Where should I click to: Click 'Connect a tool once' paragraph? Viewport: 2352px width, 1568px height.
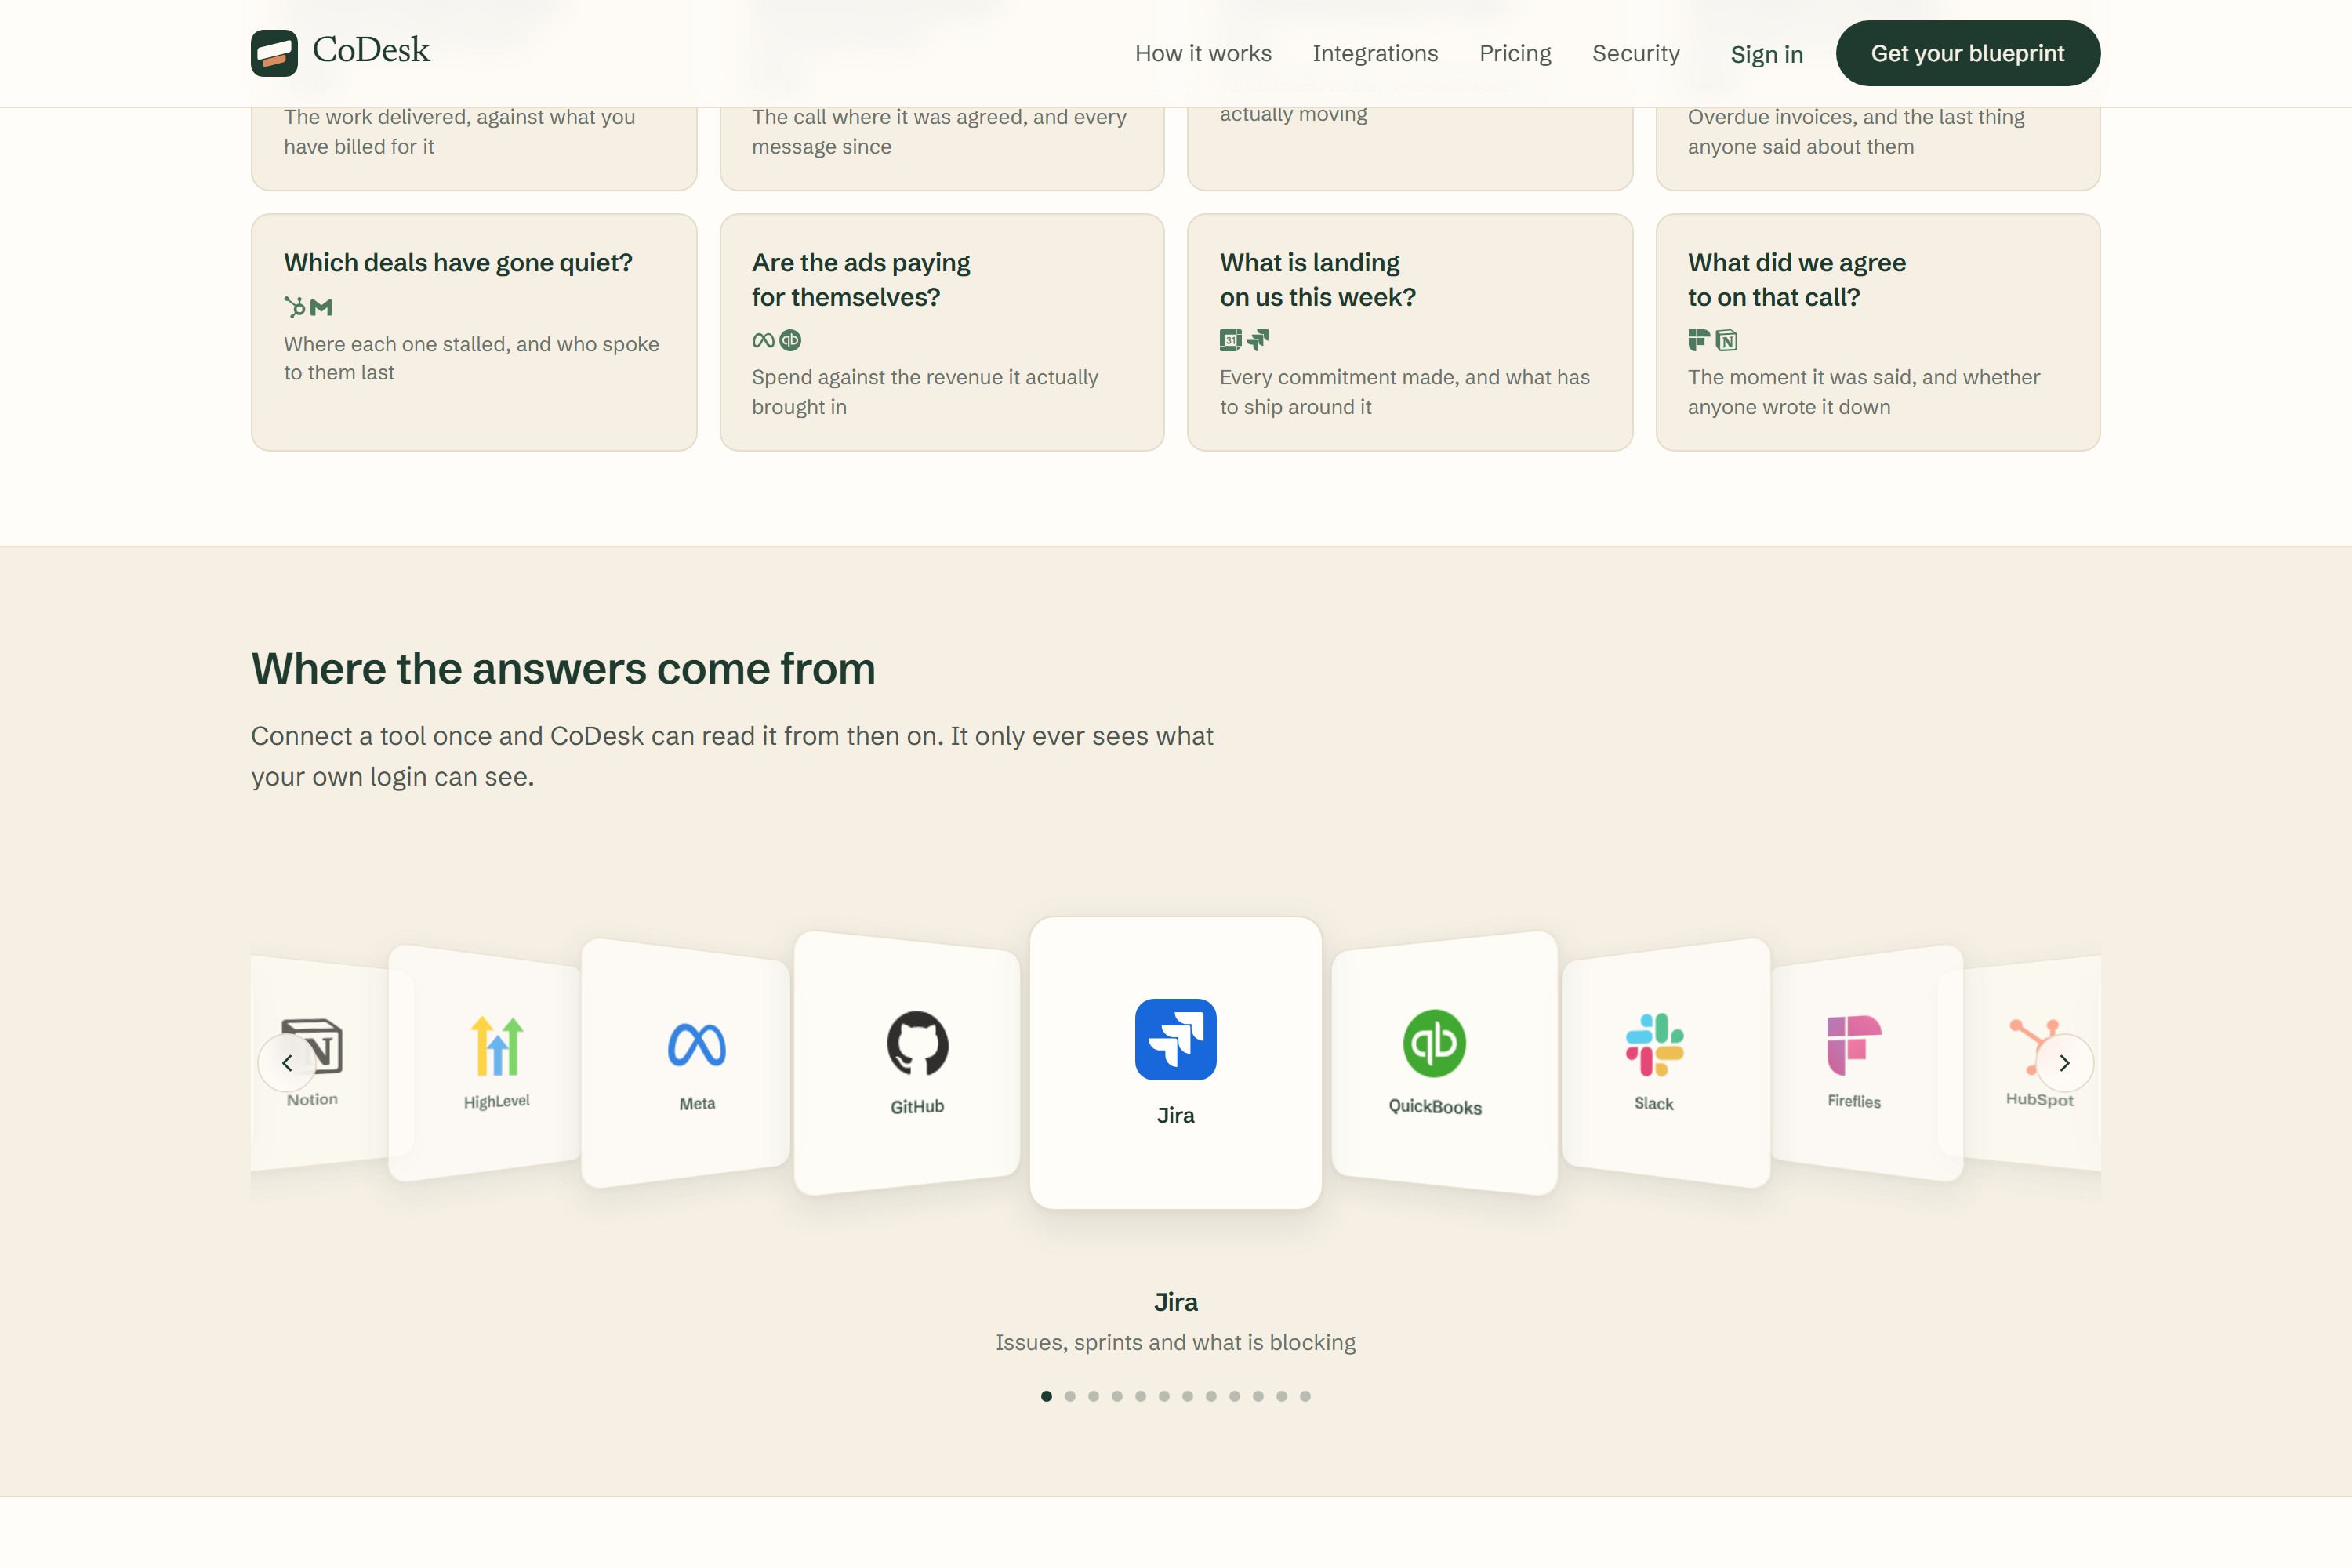click(x=732, y=756)
